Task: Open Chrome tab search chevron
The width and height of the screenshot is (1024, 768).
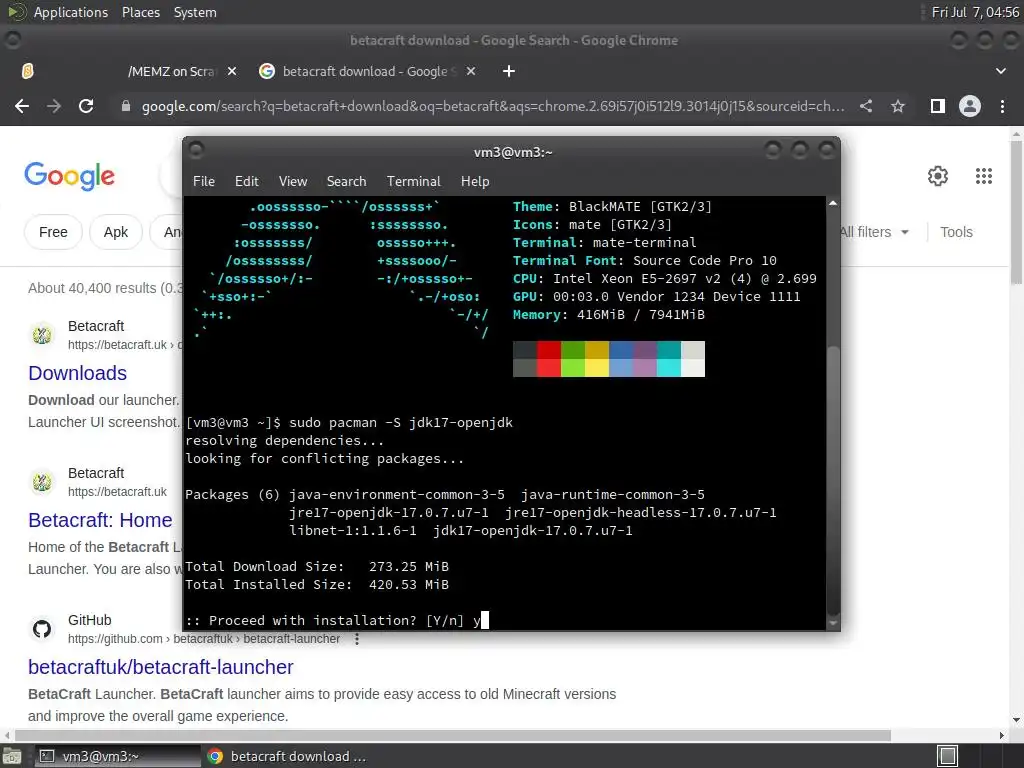Action: pos(1000,71)
